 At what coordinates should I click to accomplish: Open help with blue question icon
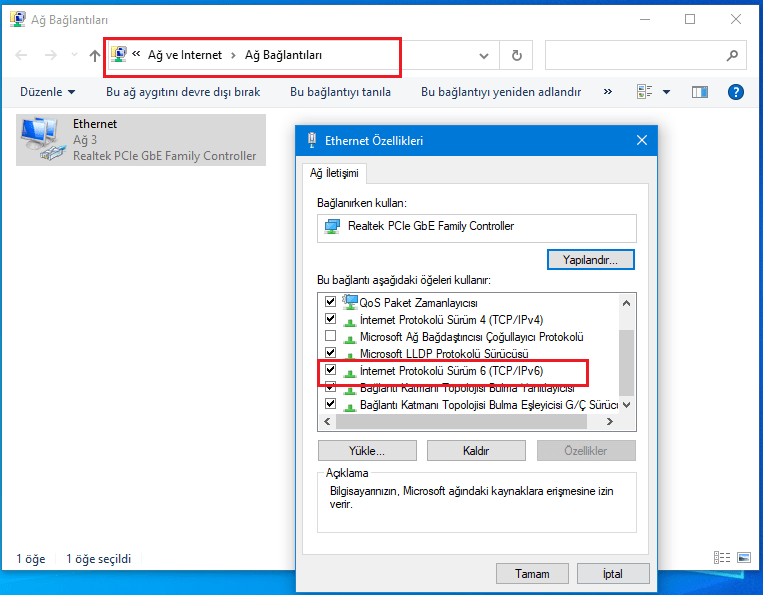(735, 92)
